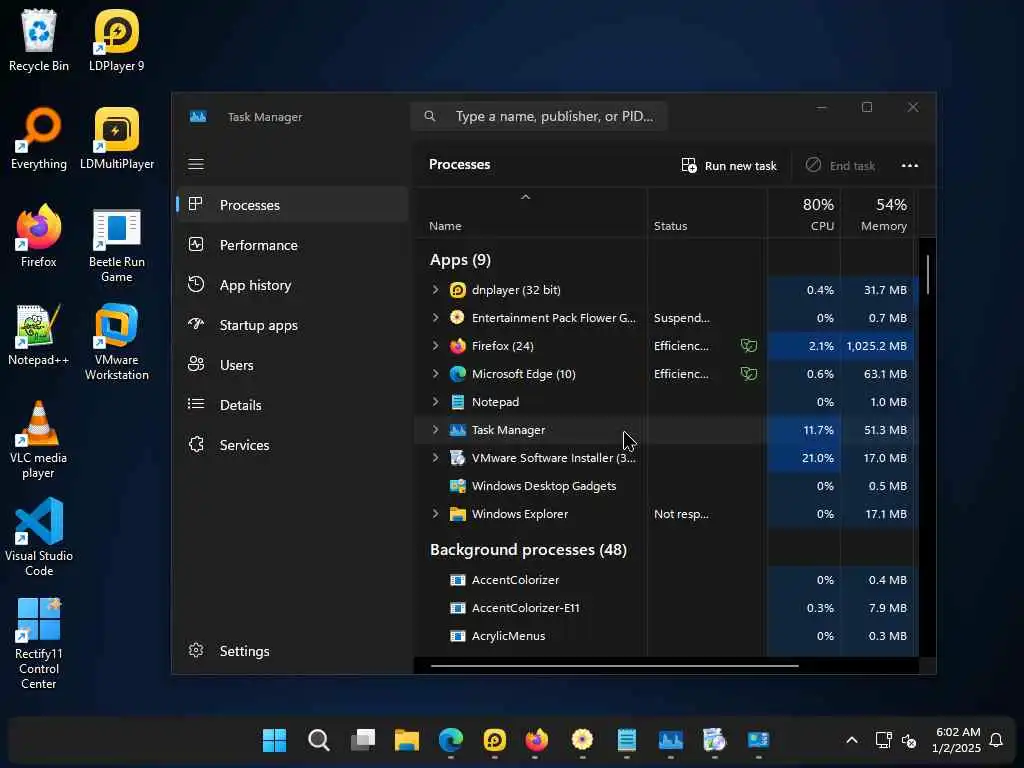This screenshot has width=1024, height=768.
Task: Click Run new task button
Action: coord(729,166)
